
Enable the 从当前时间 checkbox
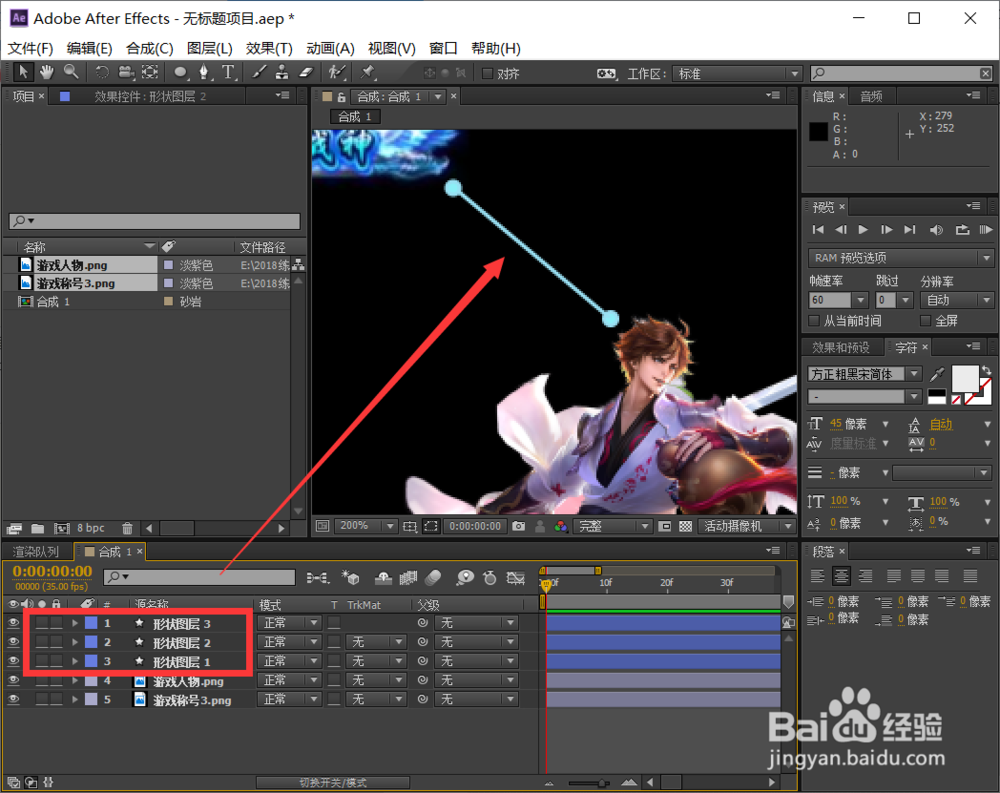pyautogui.click(x=814, y=320)
